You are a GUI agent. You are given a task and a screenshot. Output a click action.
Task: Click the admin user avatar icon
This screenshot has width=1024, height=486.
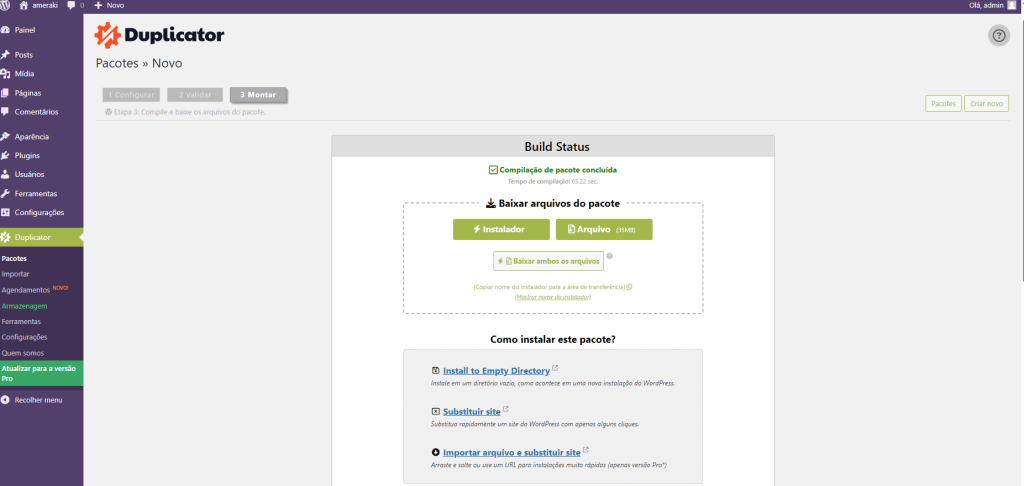click(1012, 5)
